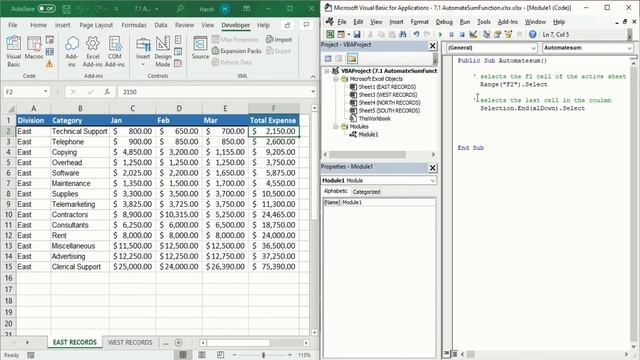
Task: Click View Microsoft Excel icon in VBA toolbar
Action: (330, 35)
